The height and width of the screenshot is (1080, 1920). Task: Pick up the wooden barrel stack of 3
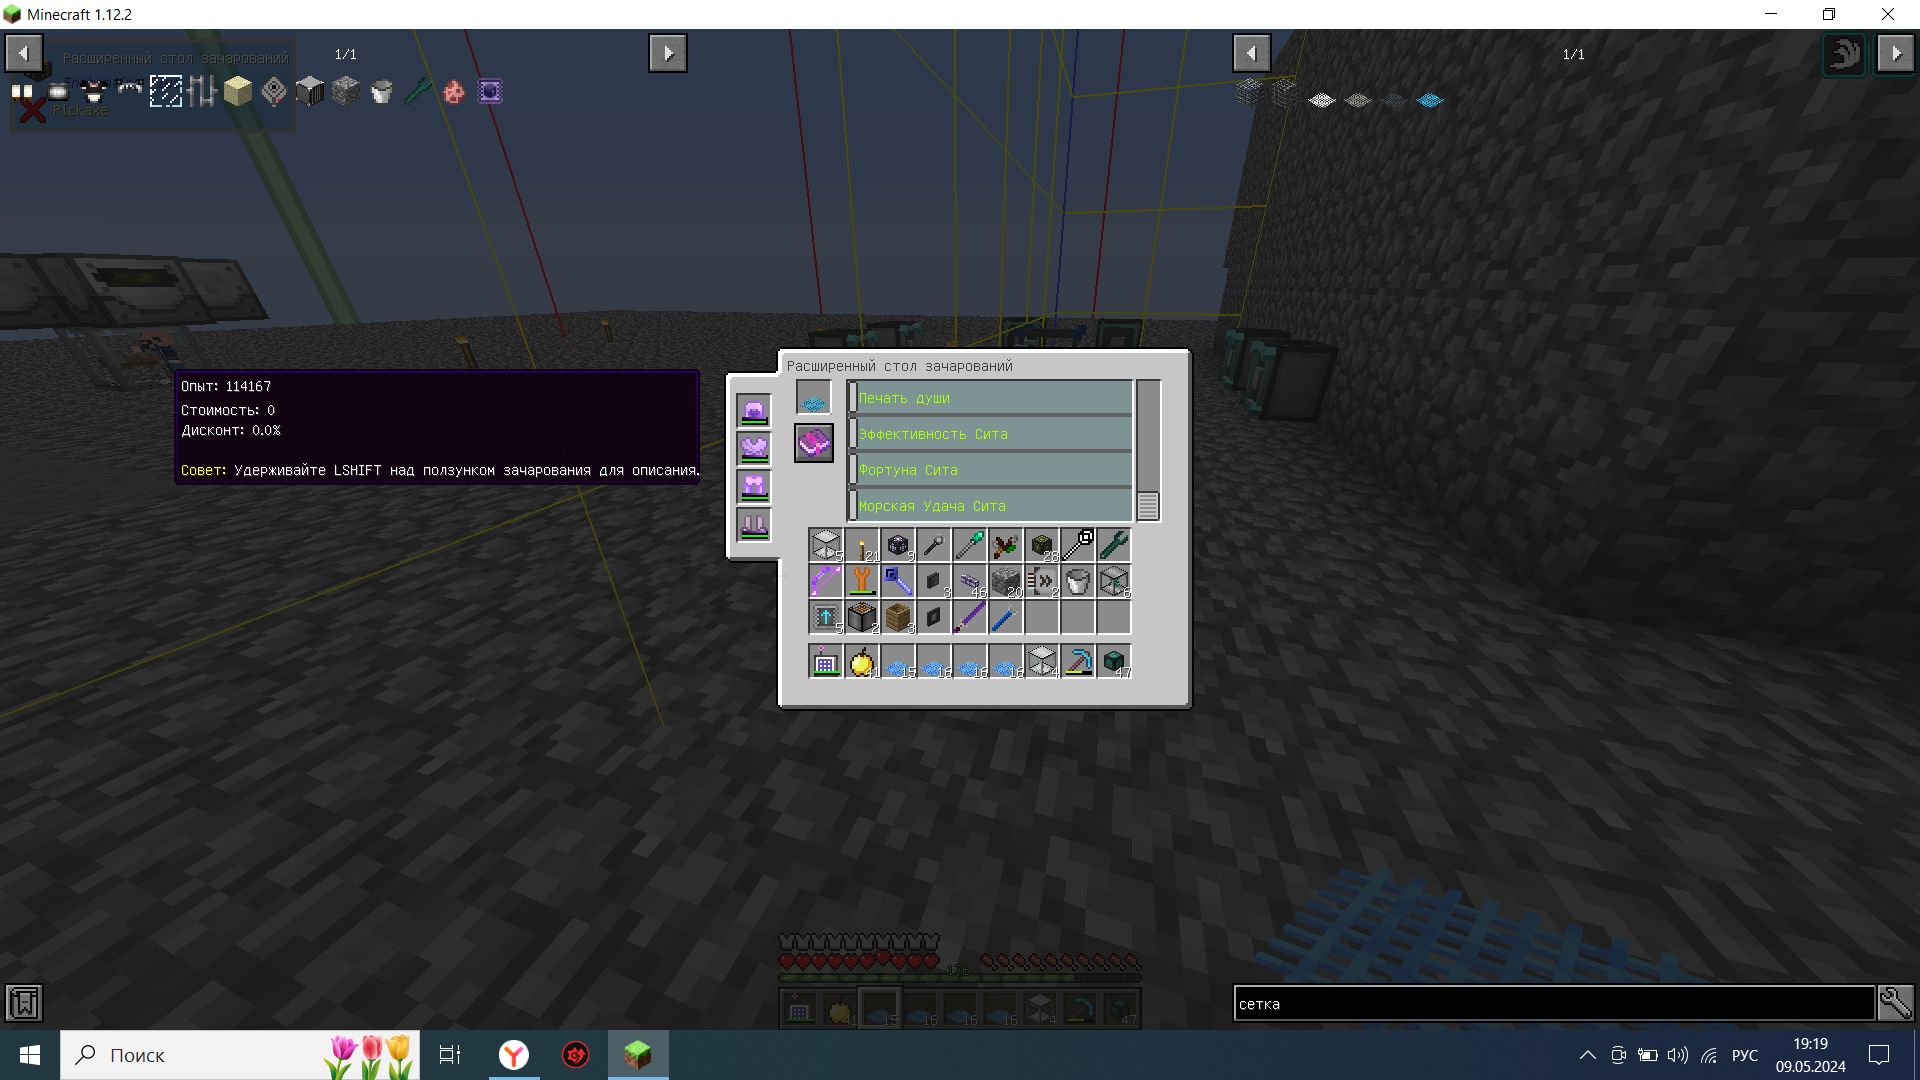point(898,618)
